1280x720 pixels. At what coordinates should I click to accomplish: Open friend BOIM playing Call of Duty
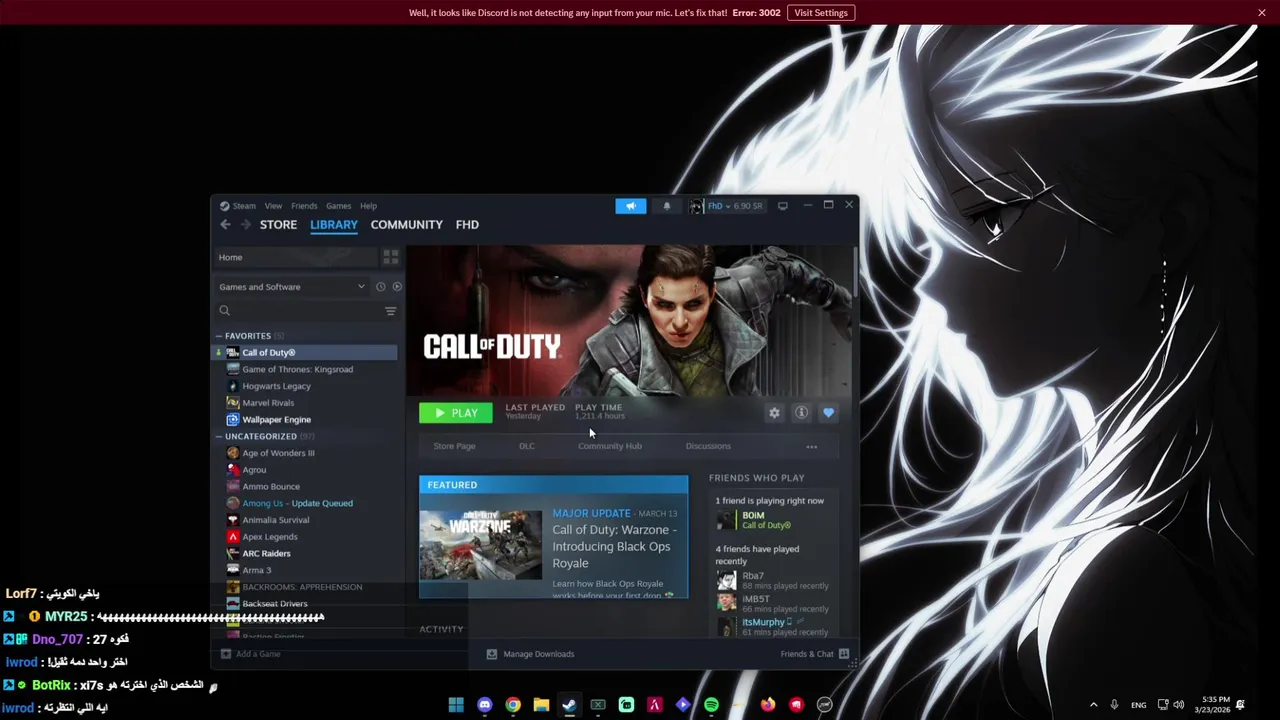click(768, 520)
